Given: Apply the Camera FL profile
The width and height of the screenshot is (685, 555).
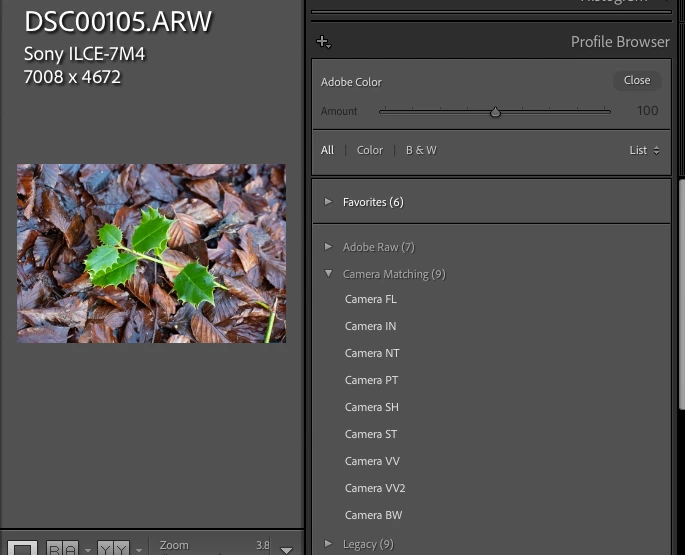Looking at the screenshot, I should [x=370, y=299].
